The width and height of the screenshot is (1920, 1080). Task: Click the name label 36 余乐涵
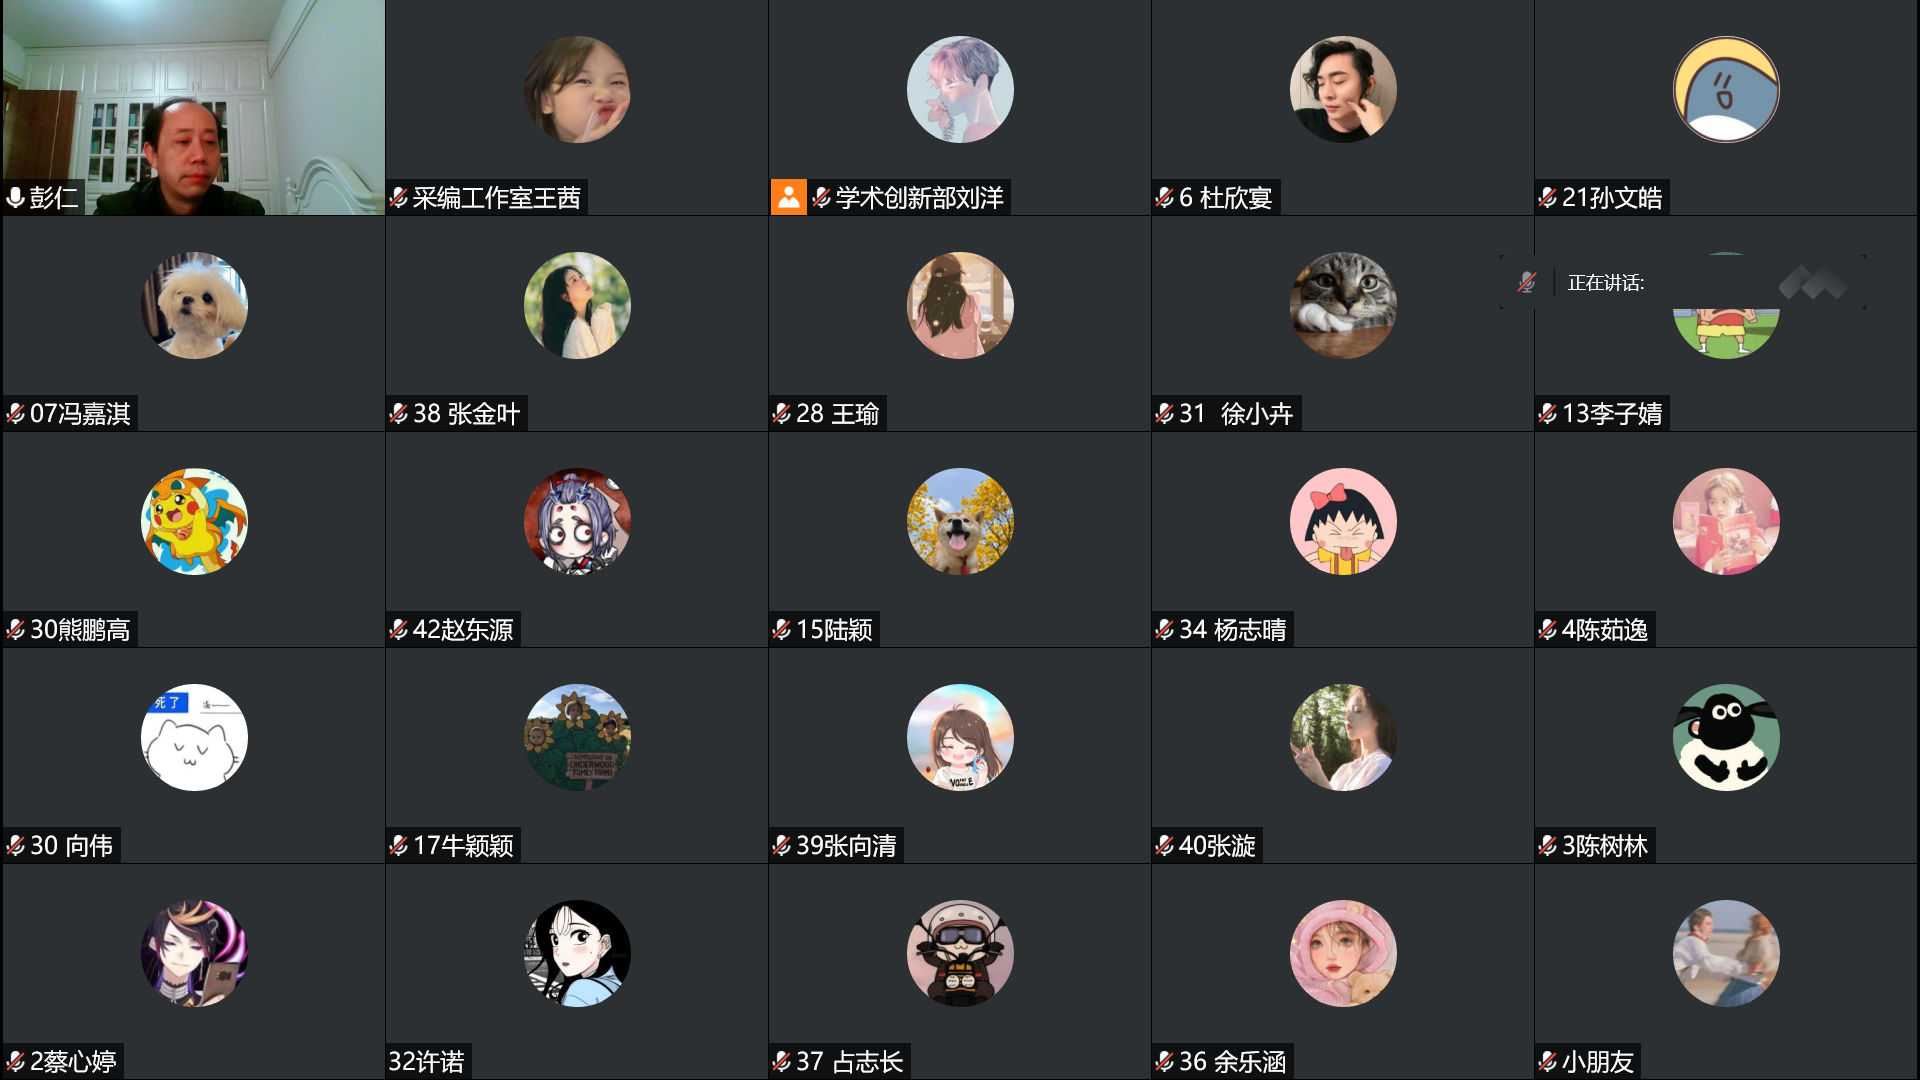[x=1233, y=1061]
